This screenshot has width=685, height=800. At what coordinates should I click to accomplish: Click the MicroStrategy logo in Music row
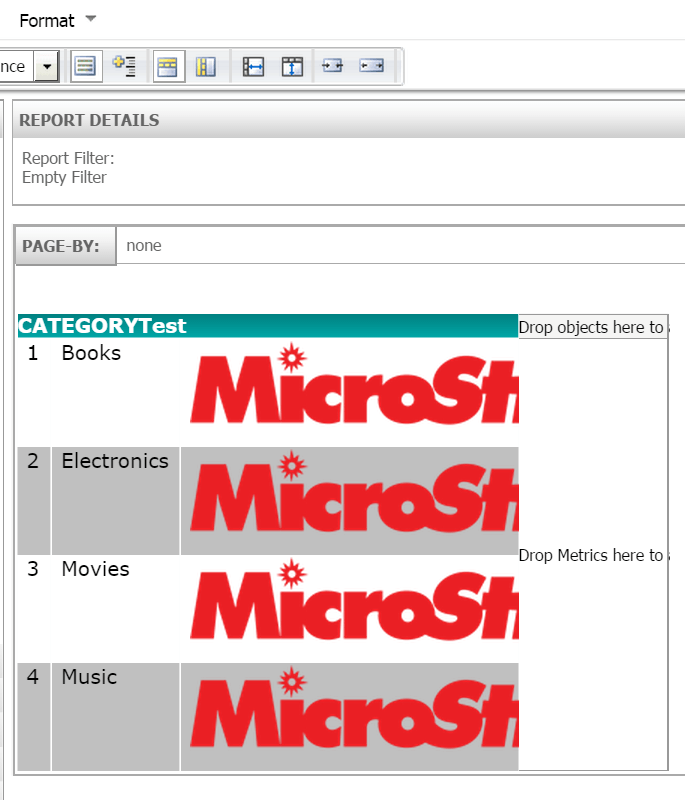(x=354, y=708)
